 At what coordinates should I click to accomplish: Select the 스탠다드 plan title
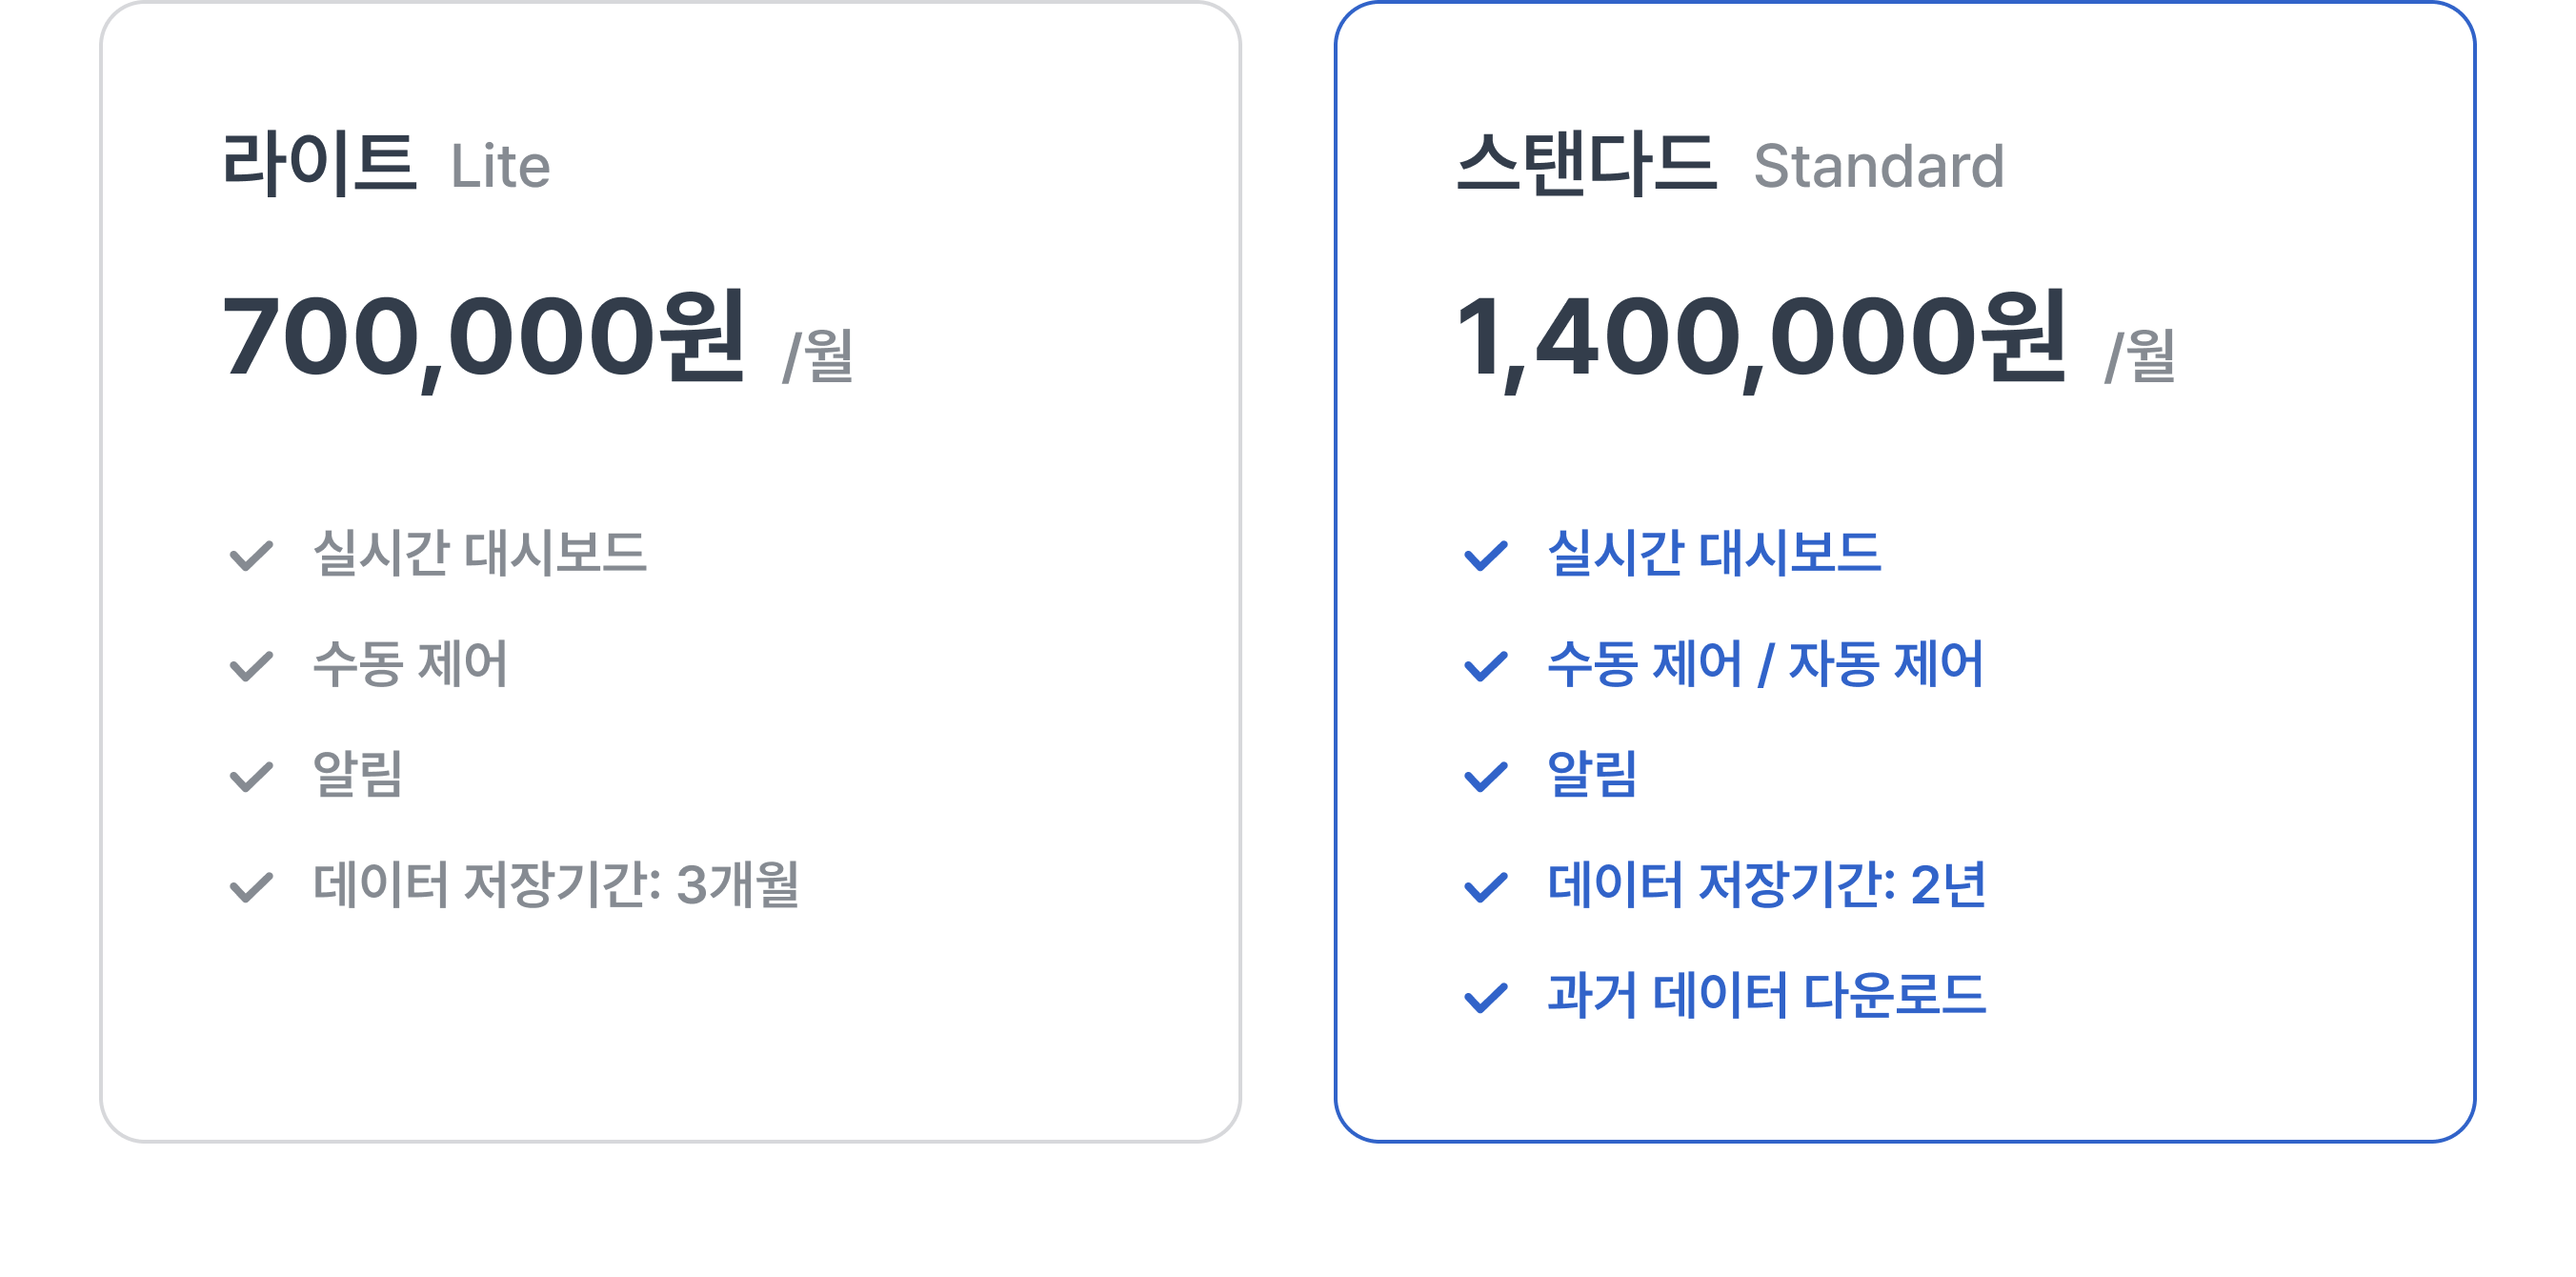(x=1587, y=164)
